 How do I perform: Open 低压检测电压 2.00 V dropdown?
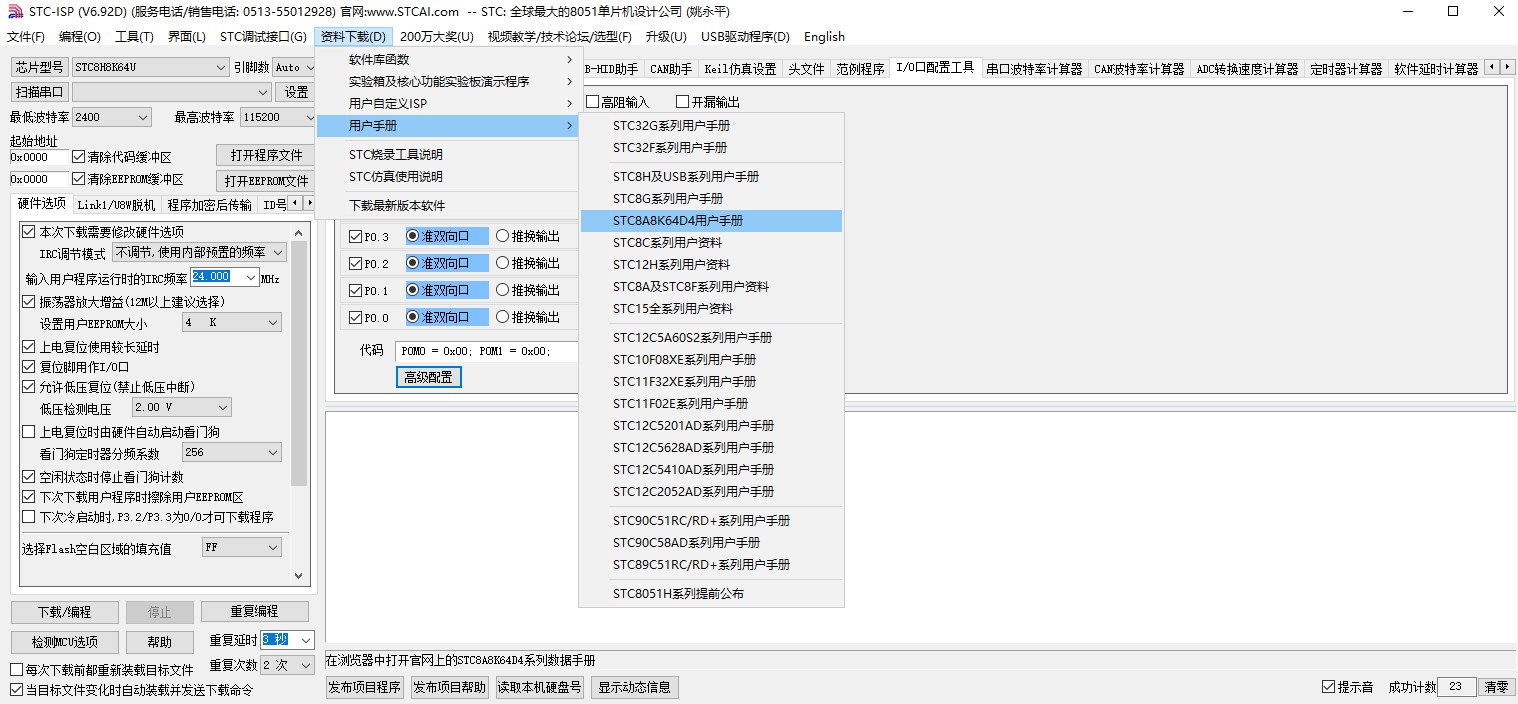[x=181, y=407]
